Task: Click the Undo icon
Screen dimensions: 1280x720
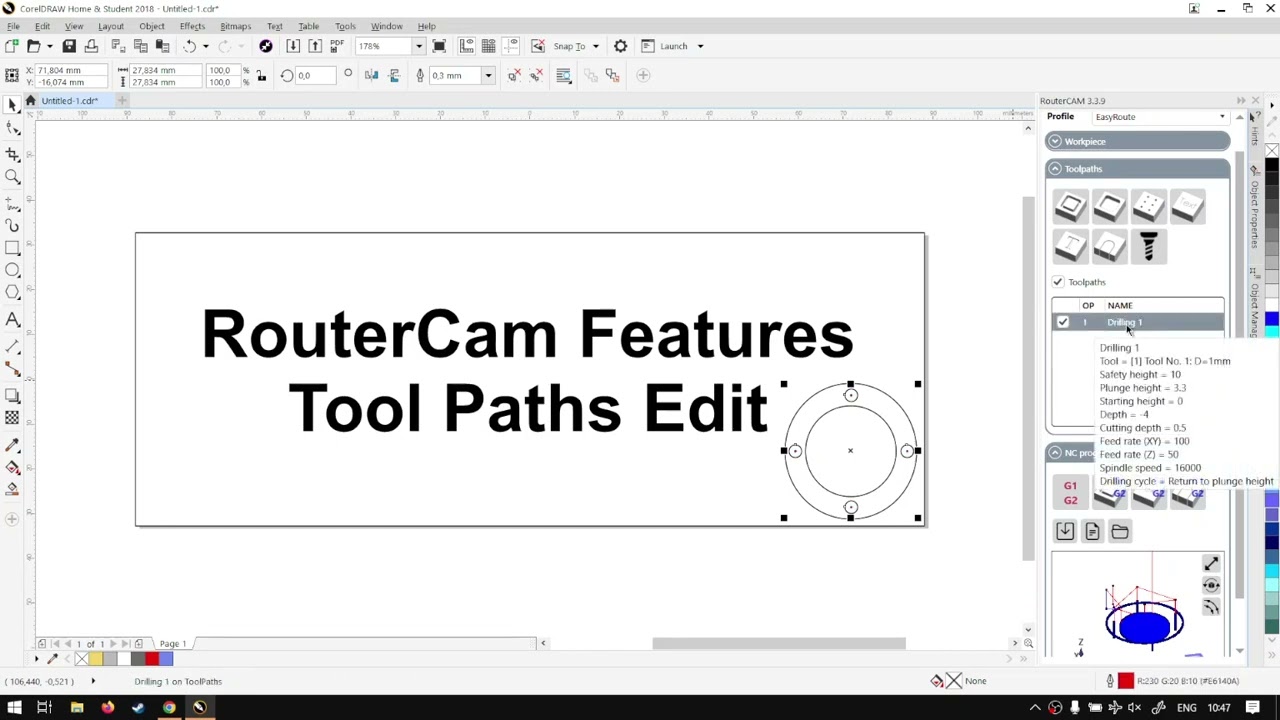Action: click(189, 46)
